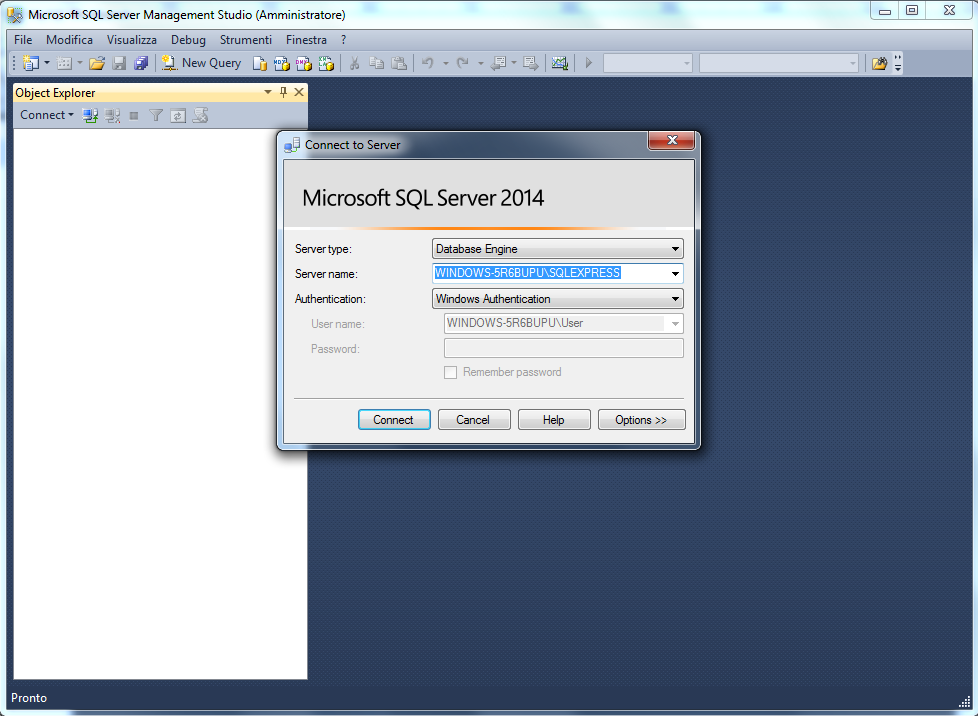The width and height of the screenshot is (978, 716).
Task: Expand the Server name dropdown arrow
Action: [675, 273]
